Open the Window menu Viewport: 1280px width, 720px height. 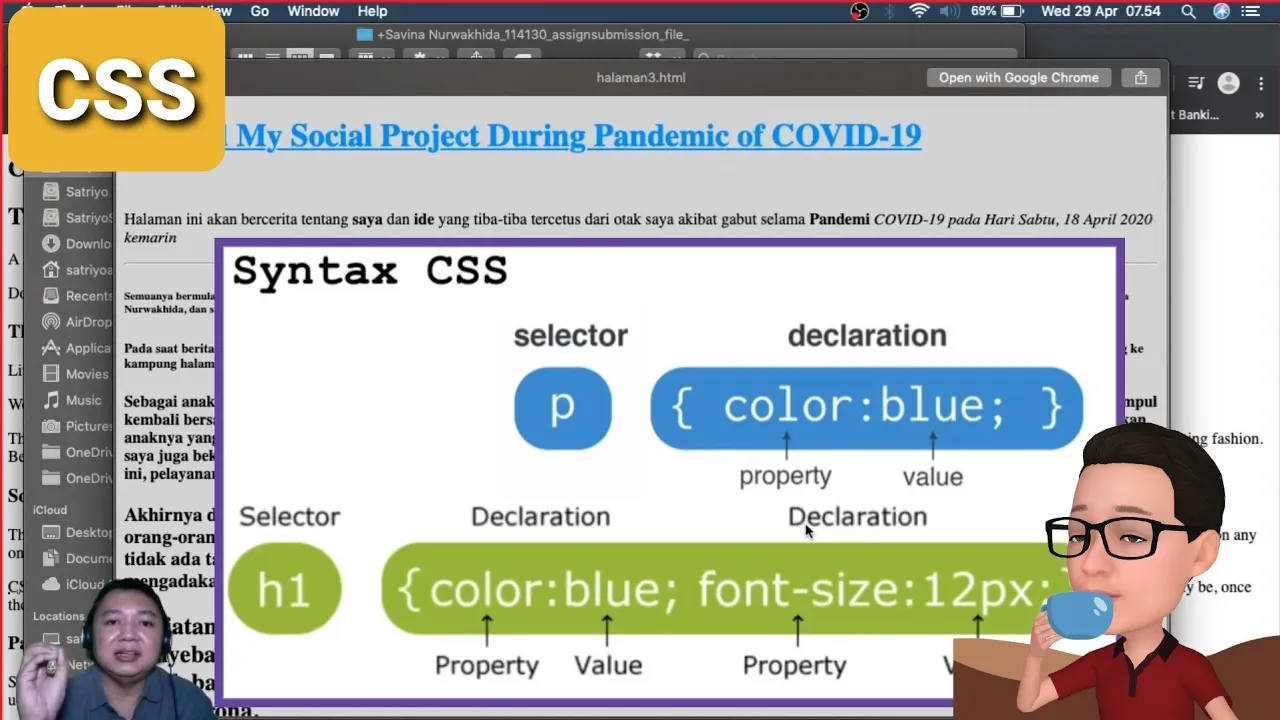(313, 11)
